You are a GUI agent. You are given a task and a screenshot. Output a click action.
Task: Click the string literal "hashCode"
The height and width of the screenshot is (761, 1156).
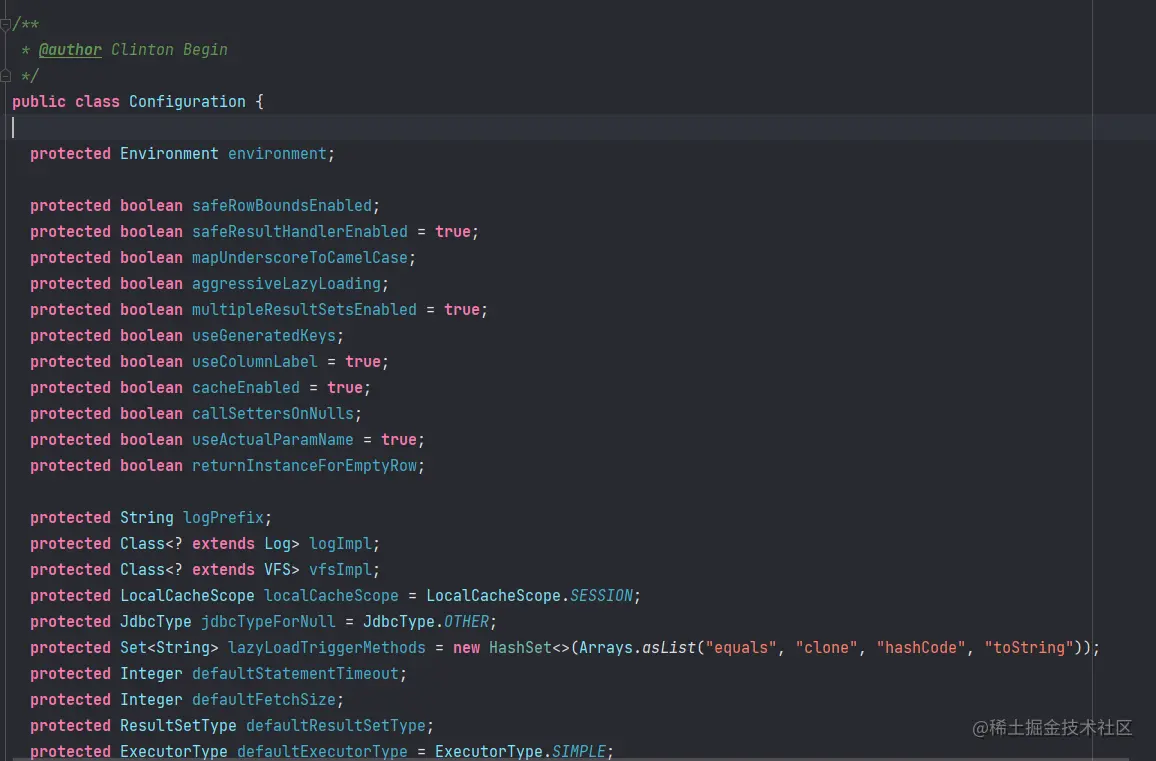(922, 647)
